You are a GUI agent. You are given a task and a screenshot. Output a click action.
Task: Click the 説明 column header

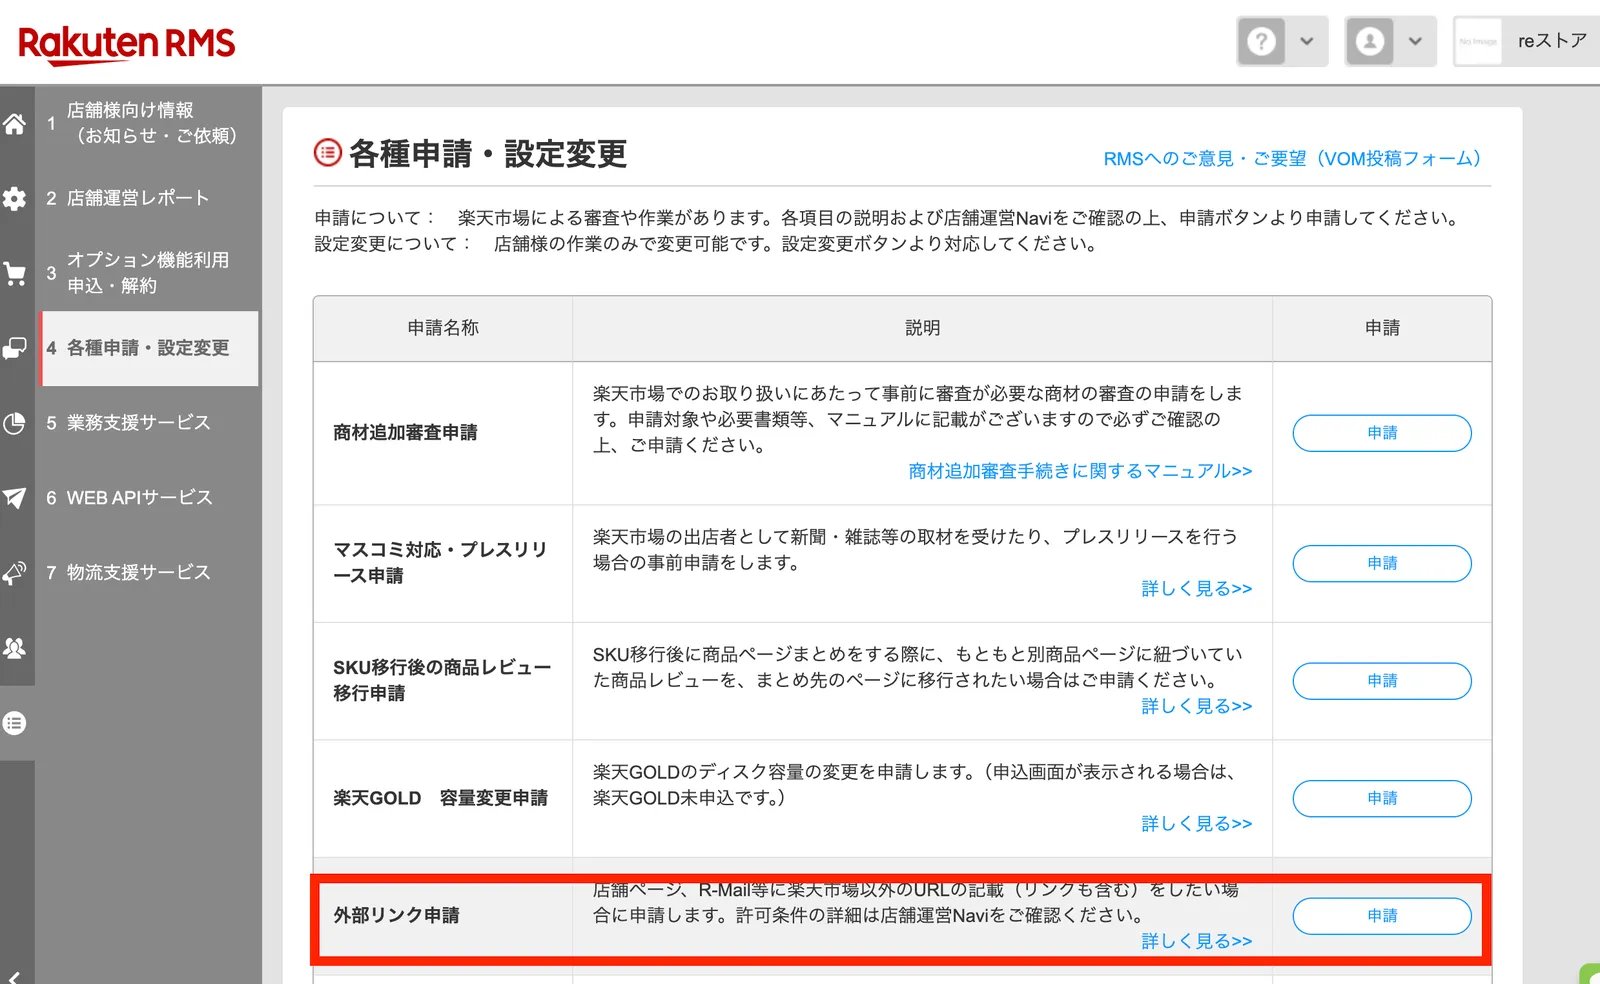(x=922, y=328)
